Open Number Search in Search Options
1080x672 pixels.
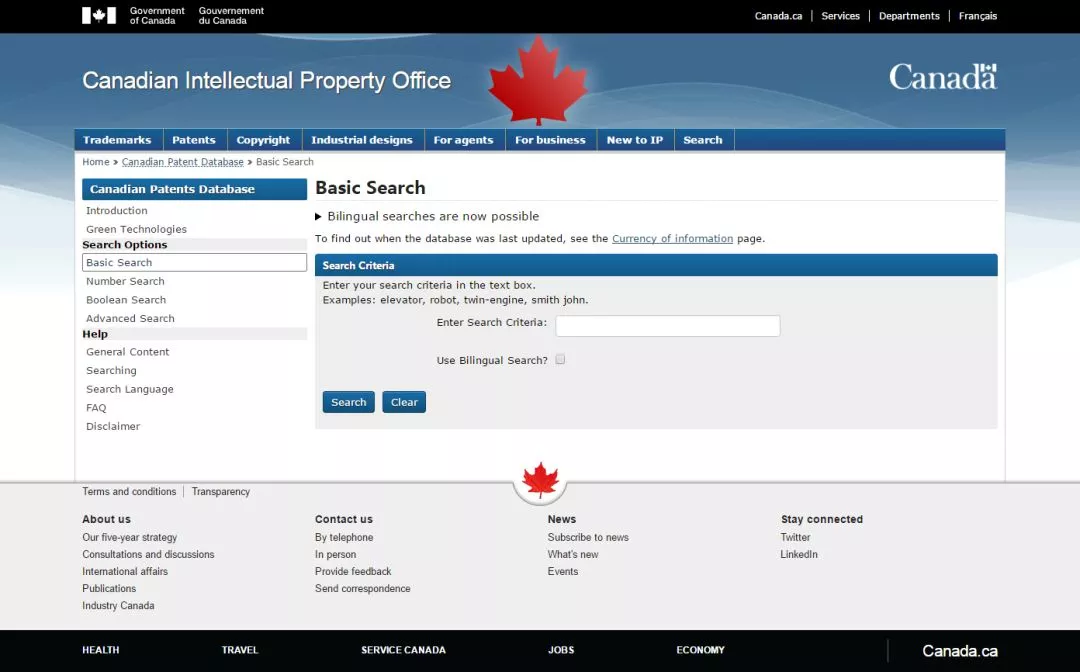pyautogui.click(x=125, y=281)
